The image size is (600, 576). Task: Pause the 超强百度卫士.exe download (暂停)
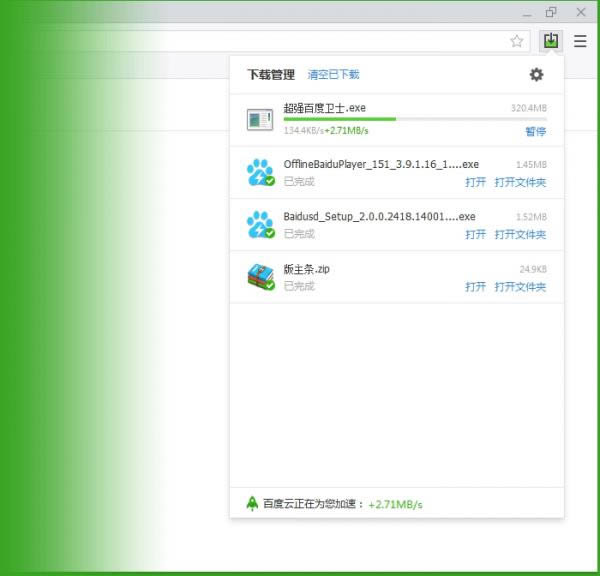536,131
